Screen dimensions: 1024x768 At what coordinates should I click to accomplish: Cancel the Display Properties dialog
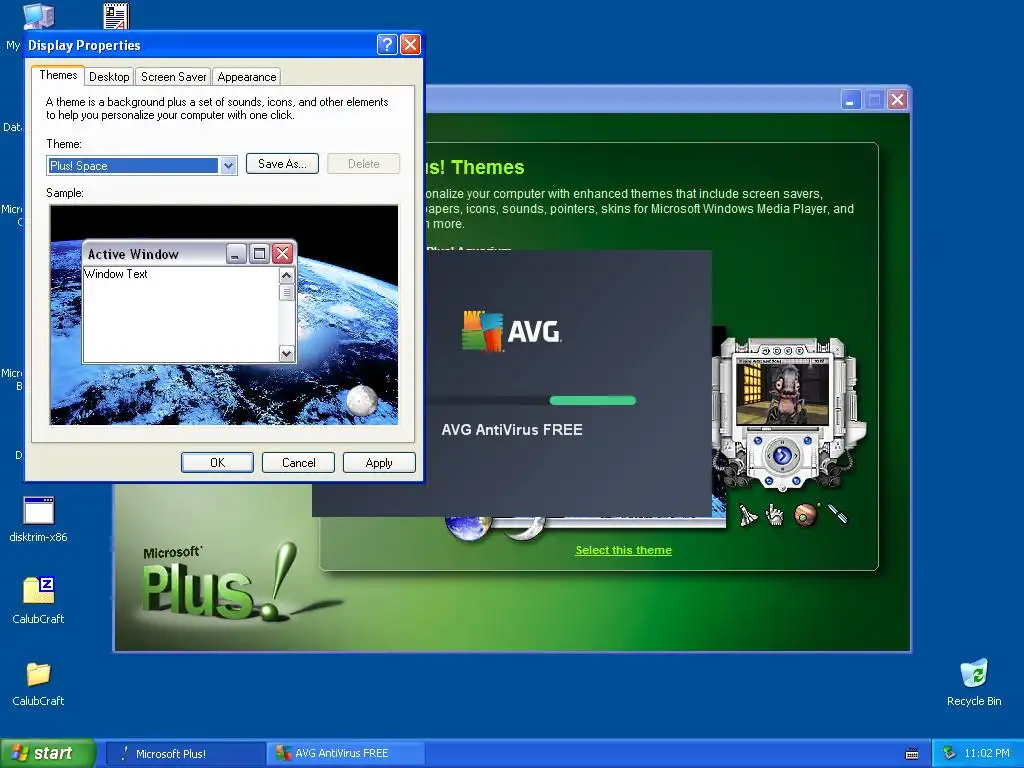click(298, 462)
